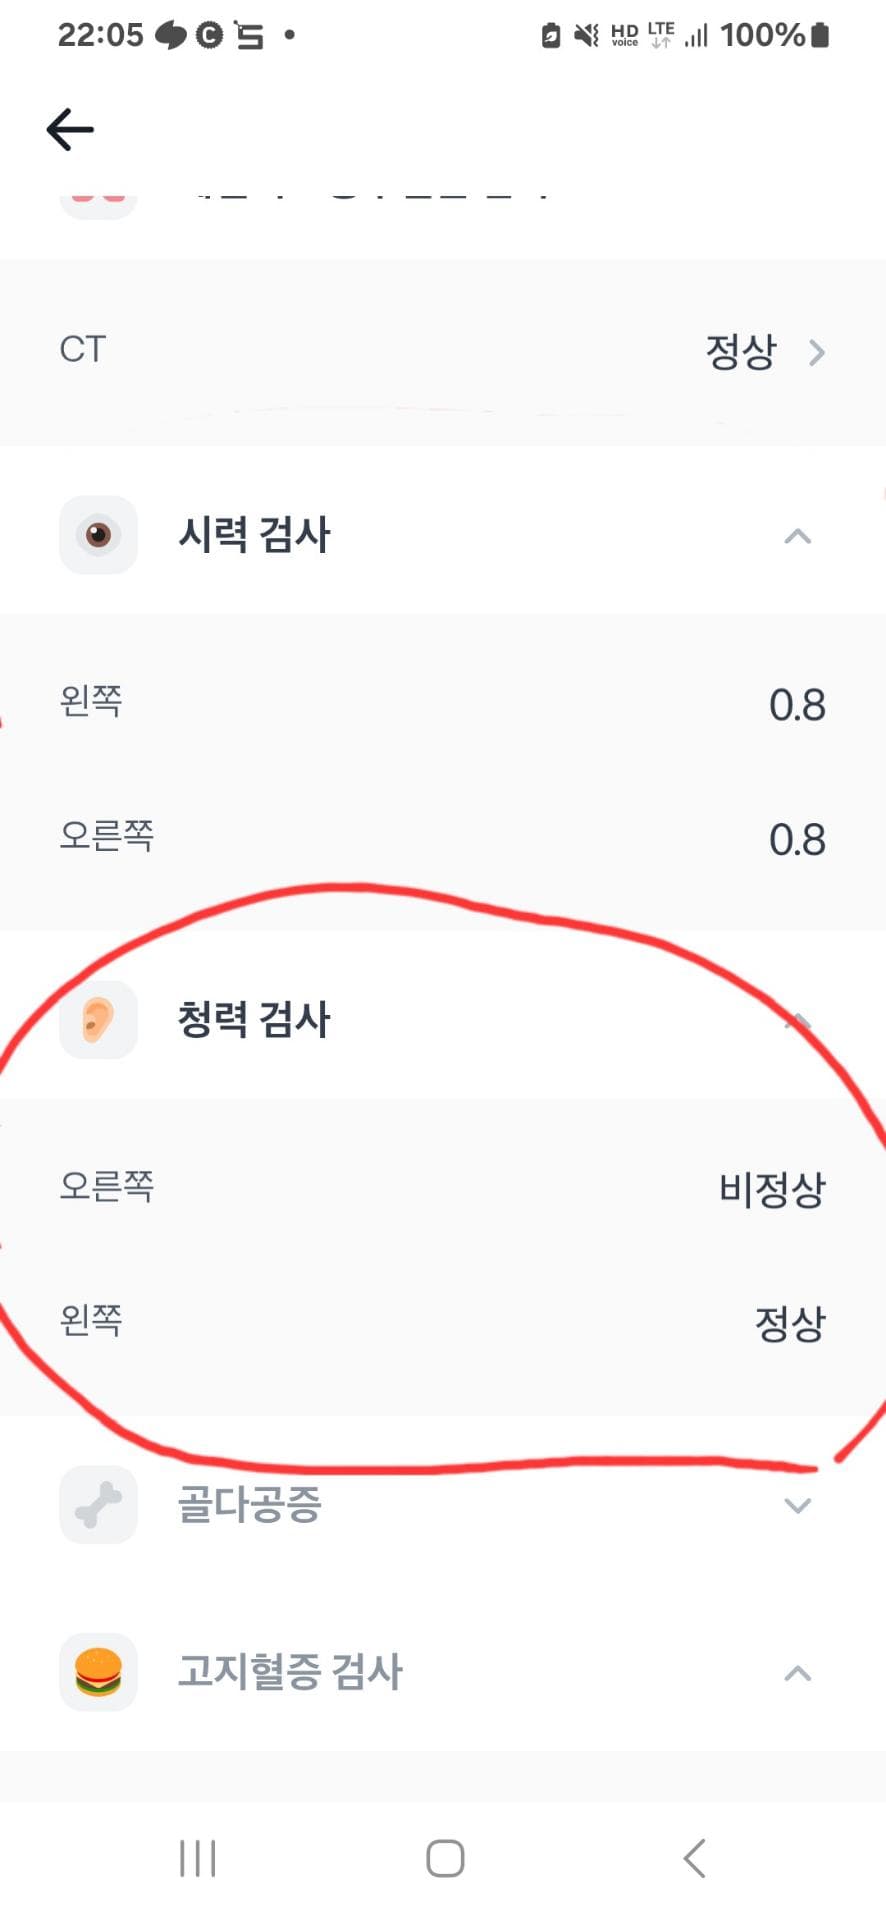The height and width of the screenshot is (1920, 886).
Task: Tap the back arrow at top
Action: (x=70, y=130)
